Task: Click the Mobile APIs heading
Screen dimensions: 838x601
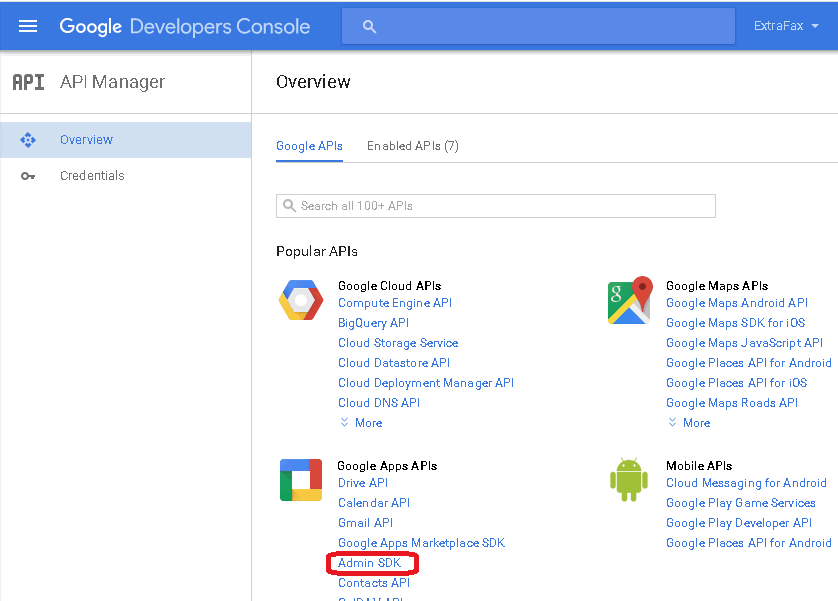Action: click(x=699, y=466)
